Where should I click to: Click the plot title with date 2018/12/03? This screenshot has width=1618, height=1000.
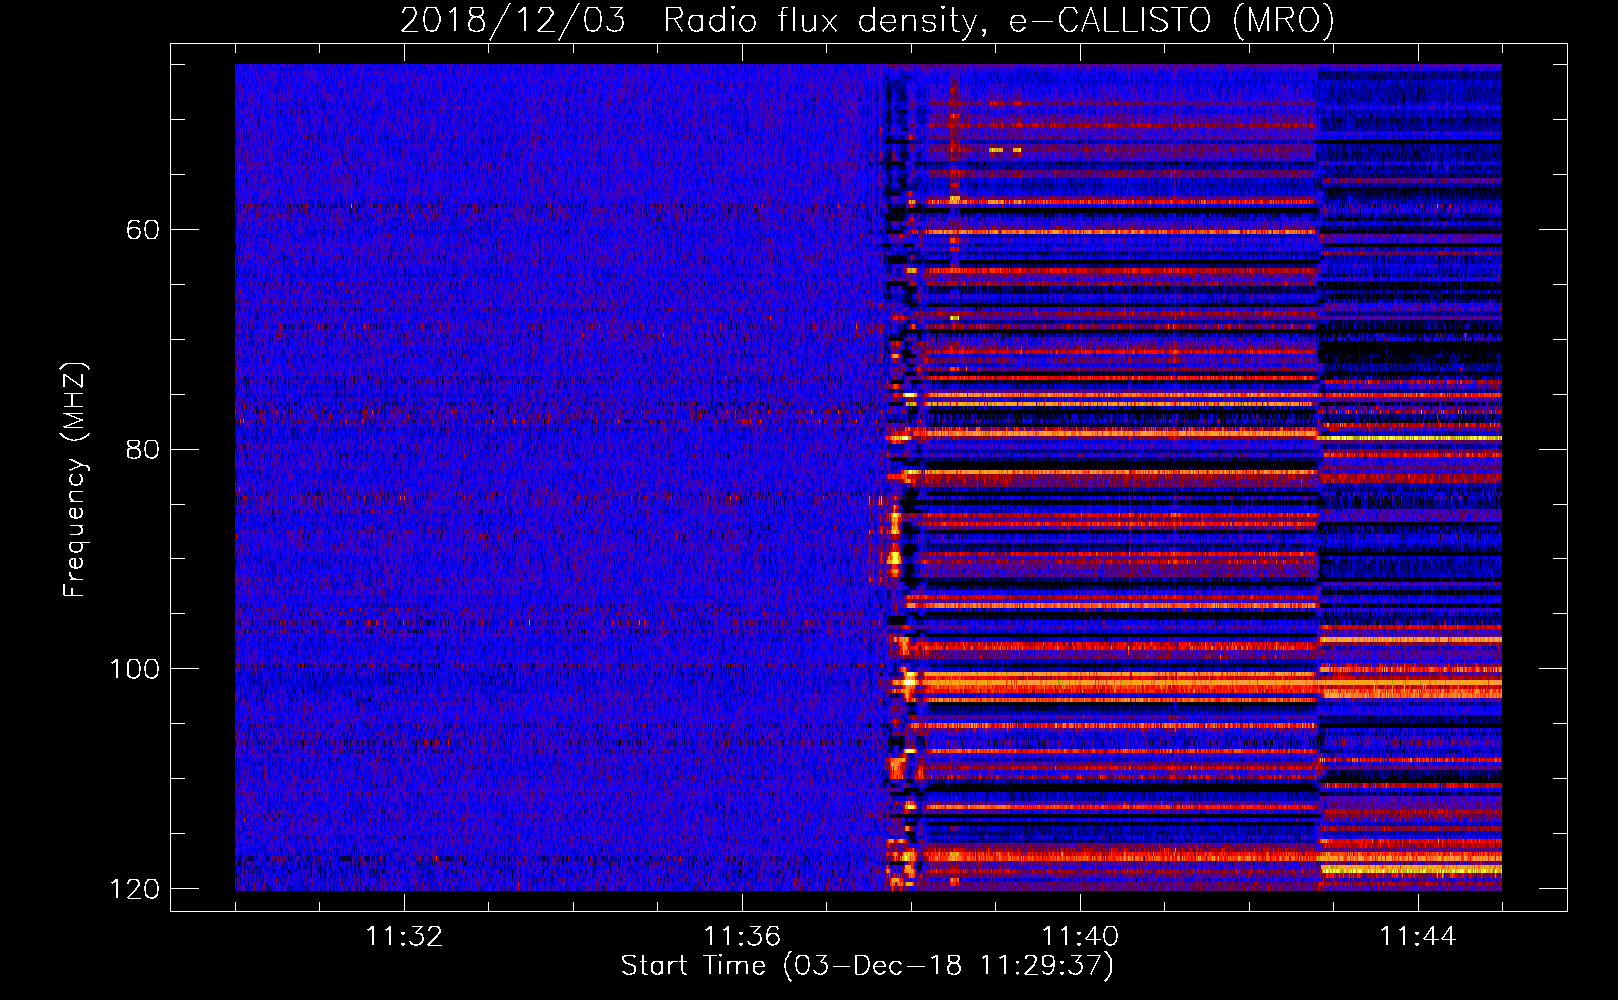click(867, 21)
